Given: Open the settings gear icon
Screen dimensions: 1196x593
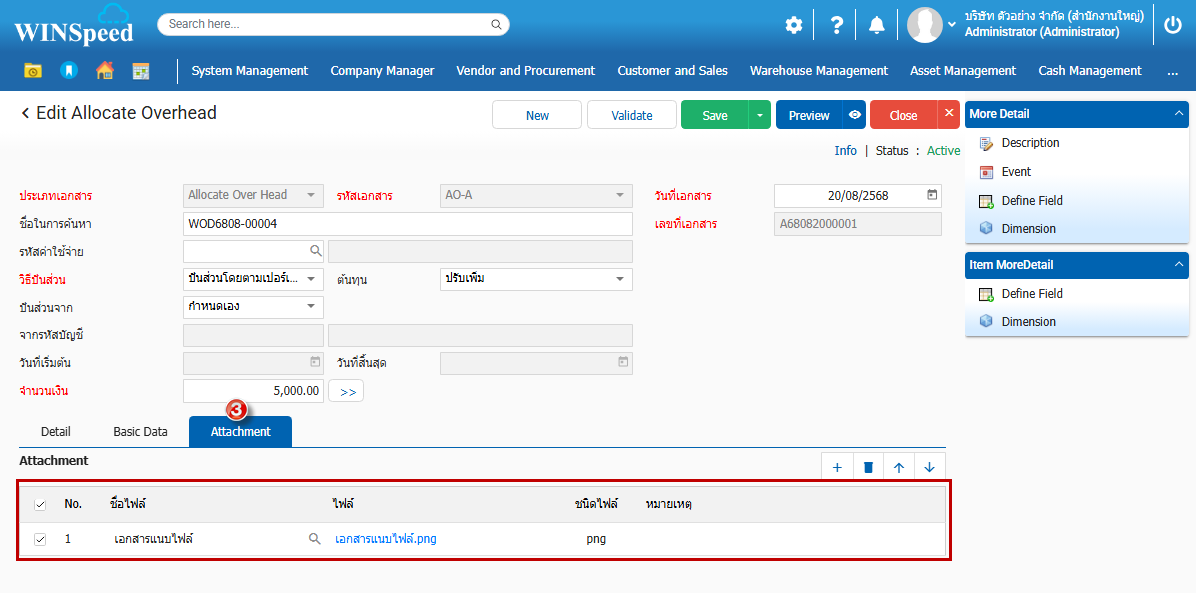Looking at the screenshot, I should [793, 25].
